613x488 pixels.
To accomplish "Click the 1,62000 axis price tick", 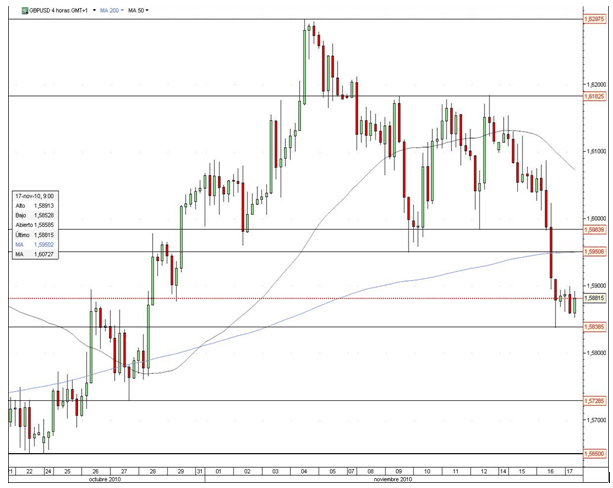I will click(x=596, y=84).
